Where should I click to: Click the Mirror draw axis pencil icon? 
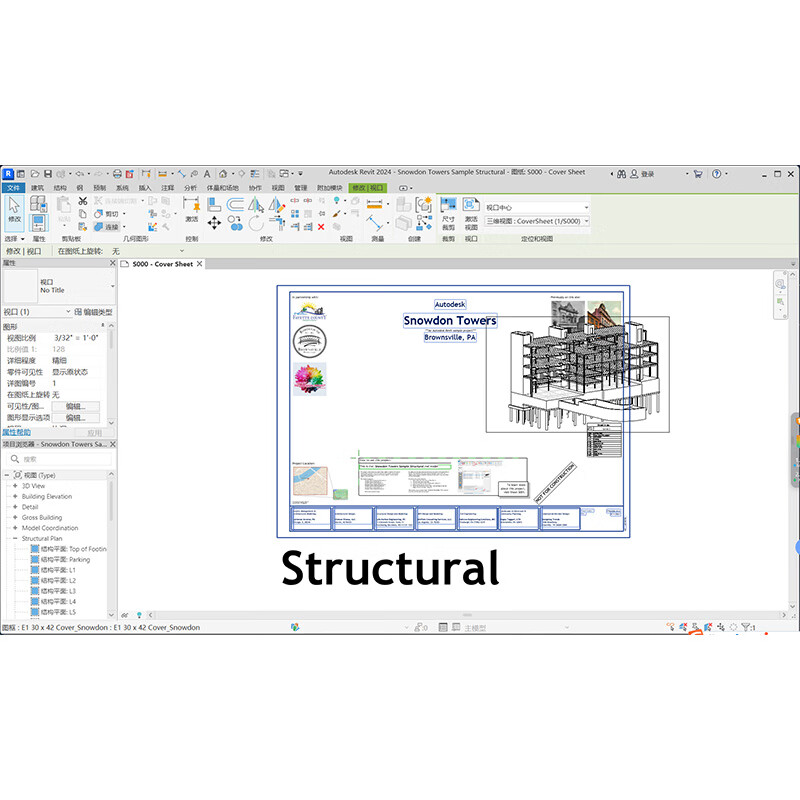pyautogui.click(x=277, y=205)
